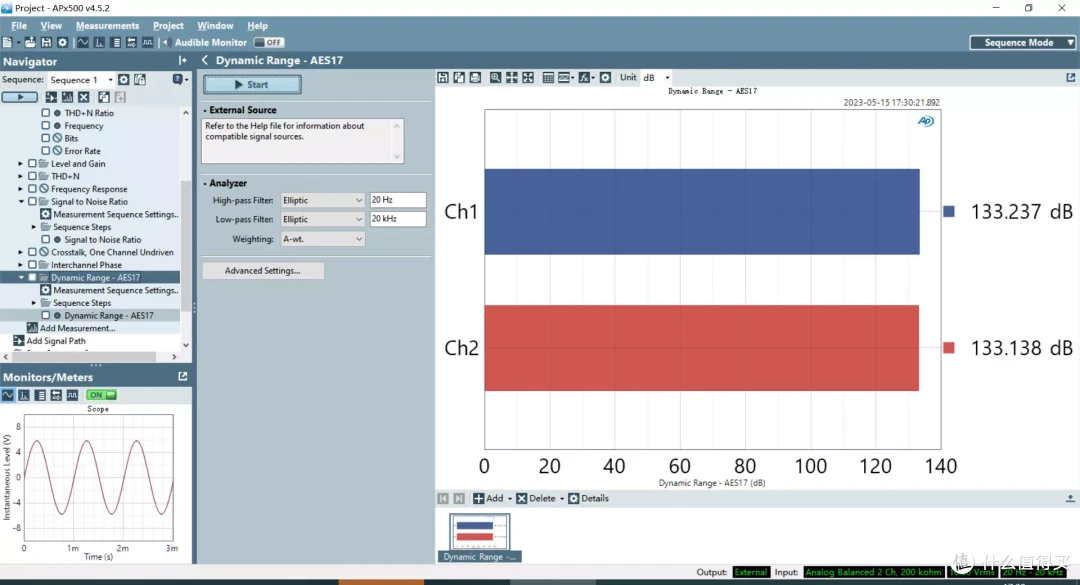Open the Measurements menu
1080x585 pixels.
click(x=107, y=25)
